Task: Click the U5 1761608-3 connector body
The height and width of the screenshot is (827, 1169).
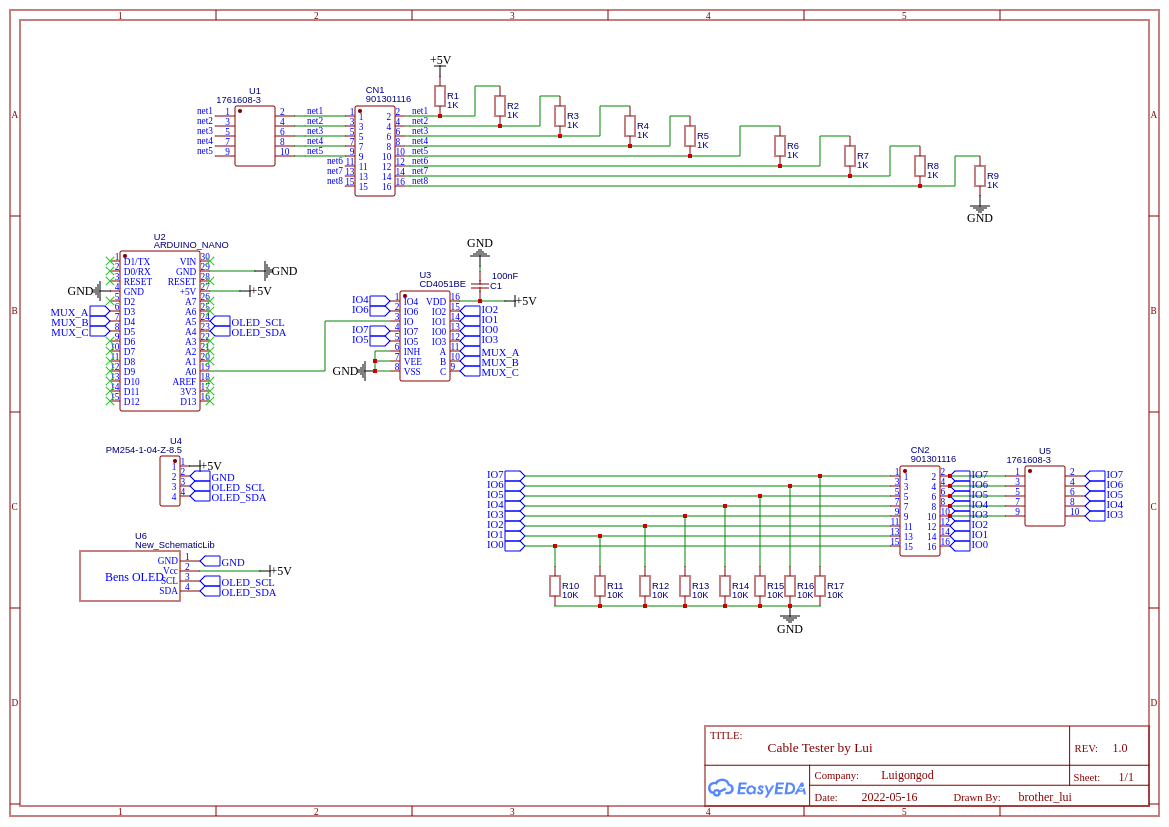Action: pyautogui.click(x=1044, y=497)
